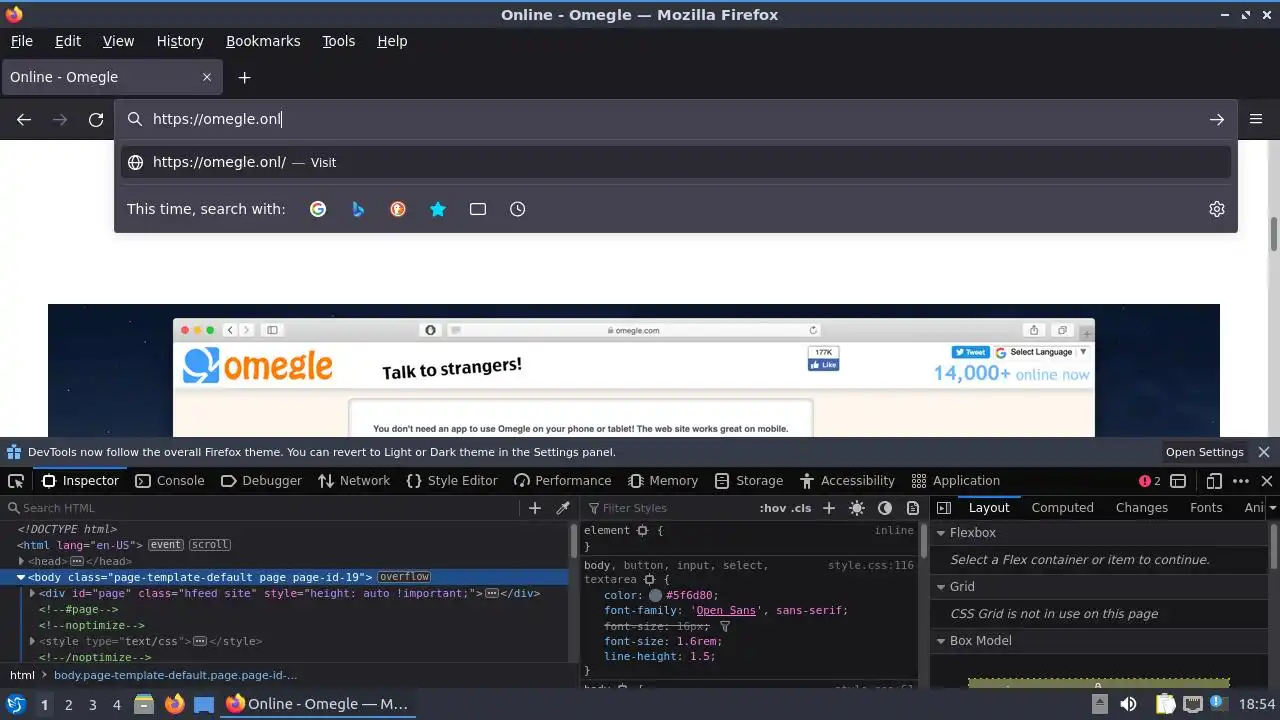Toggle print media simulation for the page

click(912, 508)
